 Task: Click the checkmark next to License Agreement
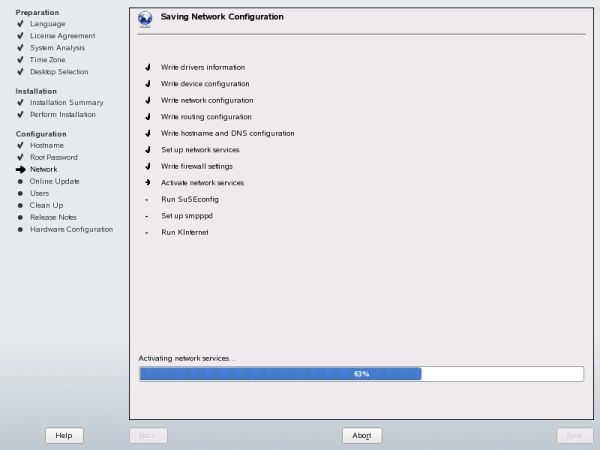tap(20, 36)
